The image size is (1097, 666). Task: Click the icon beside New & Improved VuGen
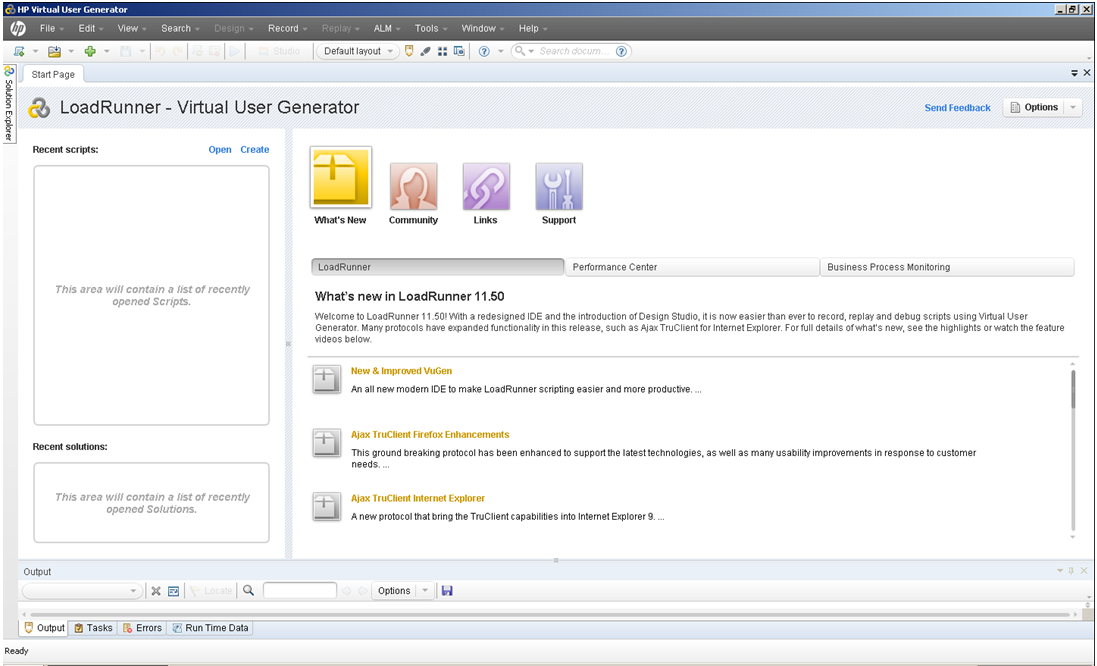[x=327, y=379]
